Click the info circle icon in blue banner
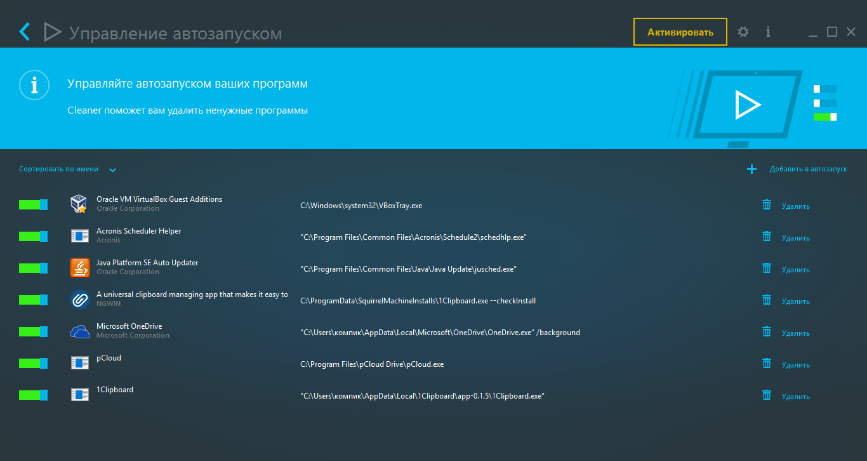Viewport: 867px width, 461px height. [34, 85]
